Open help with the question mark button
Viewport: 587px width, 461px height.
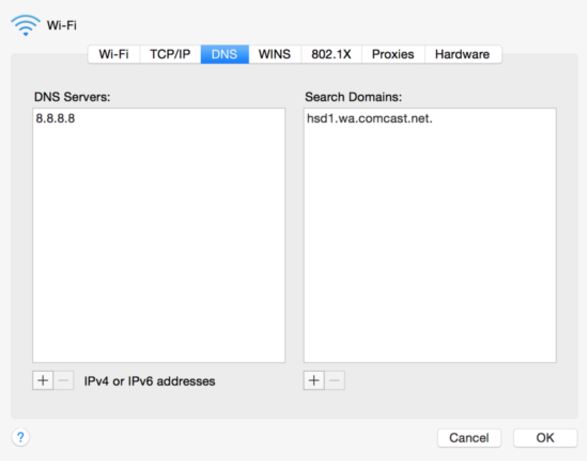coord(21,437)
